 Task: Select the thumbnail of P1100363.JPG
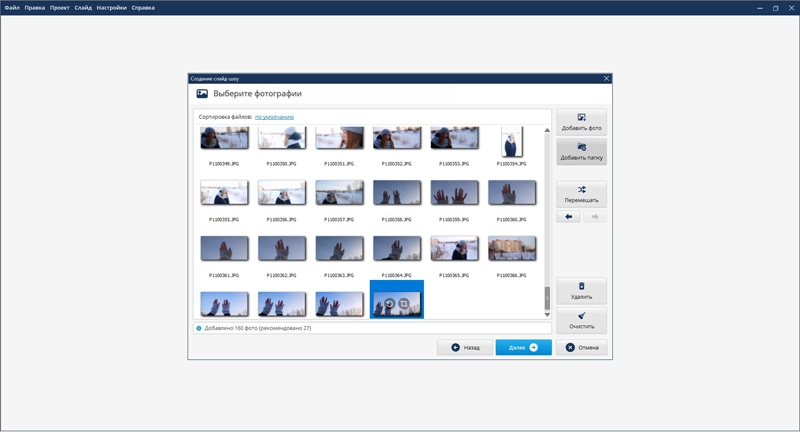pyautogui.click(x=339, y=248)
